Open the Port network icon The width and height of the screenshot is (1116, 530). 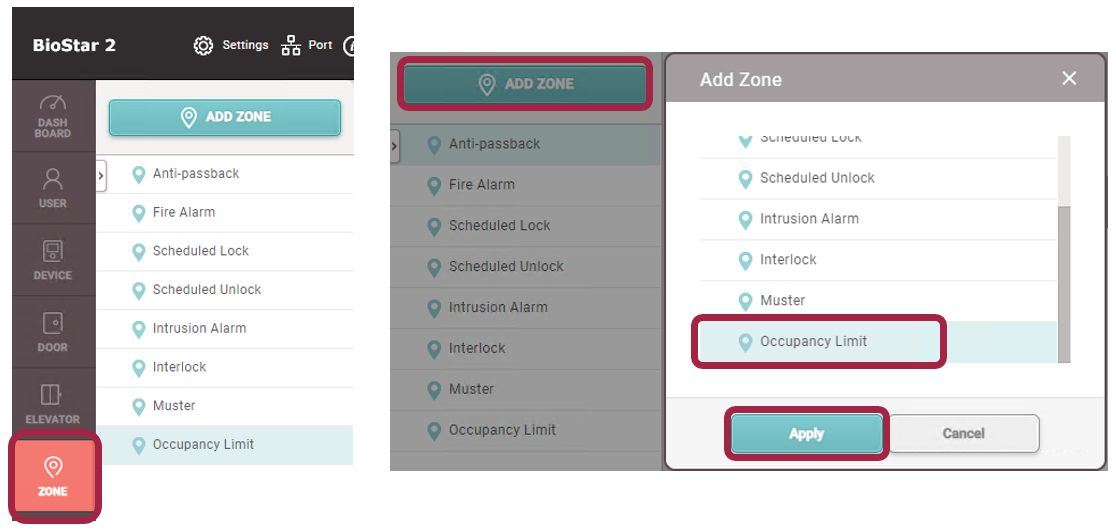(292, 46)
